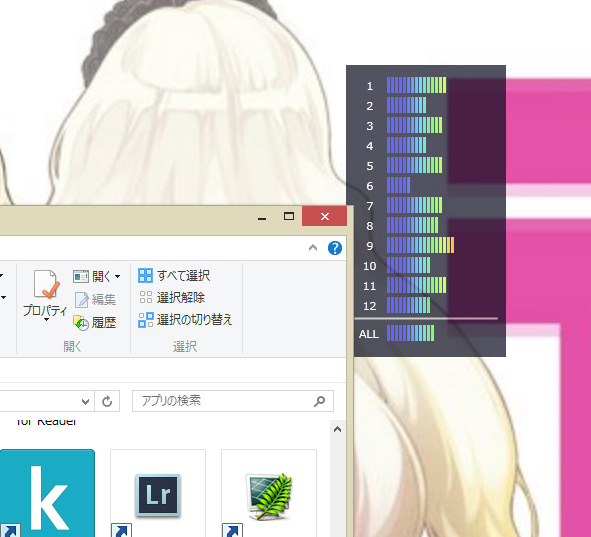Screen dimensions: 591x537
Task: Open the address bar history dropdown
Action: point(86,402)
